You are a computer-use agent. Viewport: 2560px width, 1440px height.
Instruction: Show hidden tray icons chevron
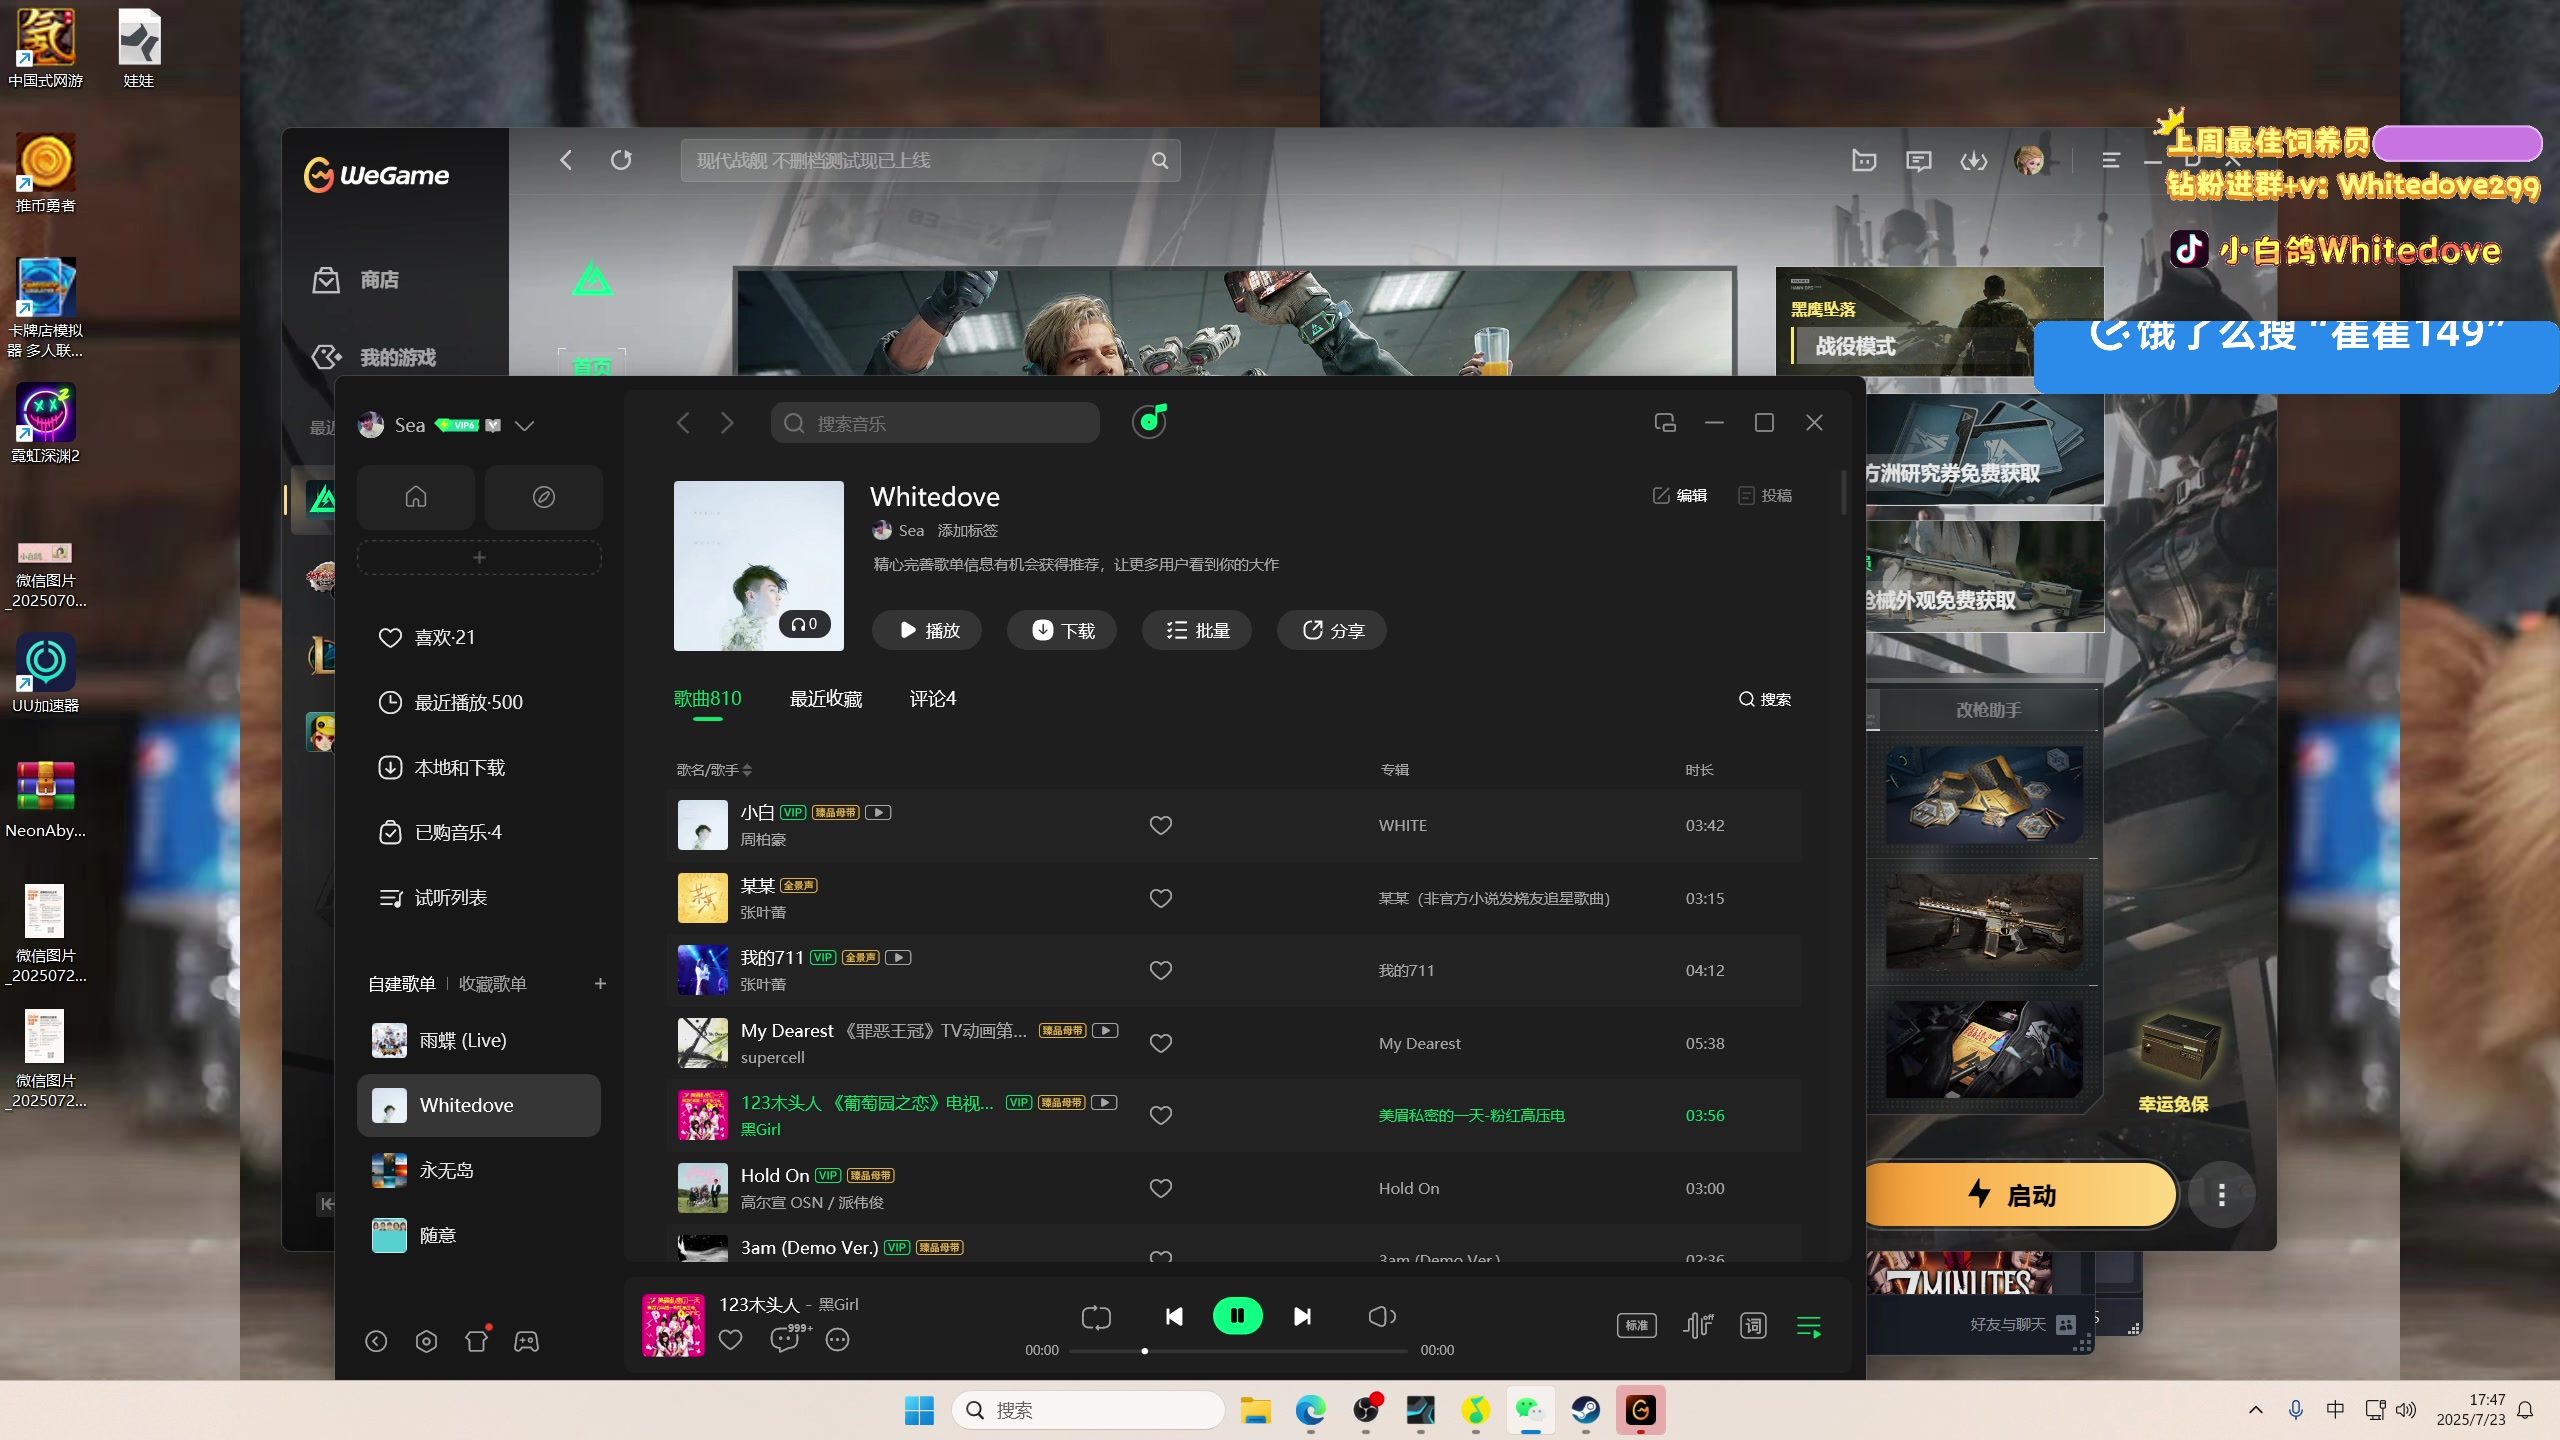pos(2255,1410)
